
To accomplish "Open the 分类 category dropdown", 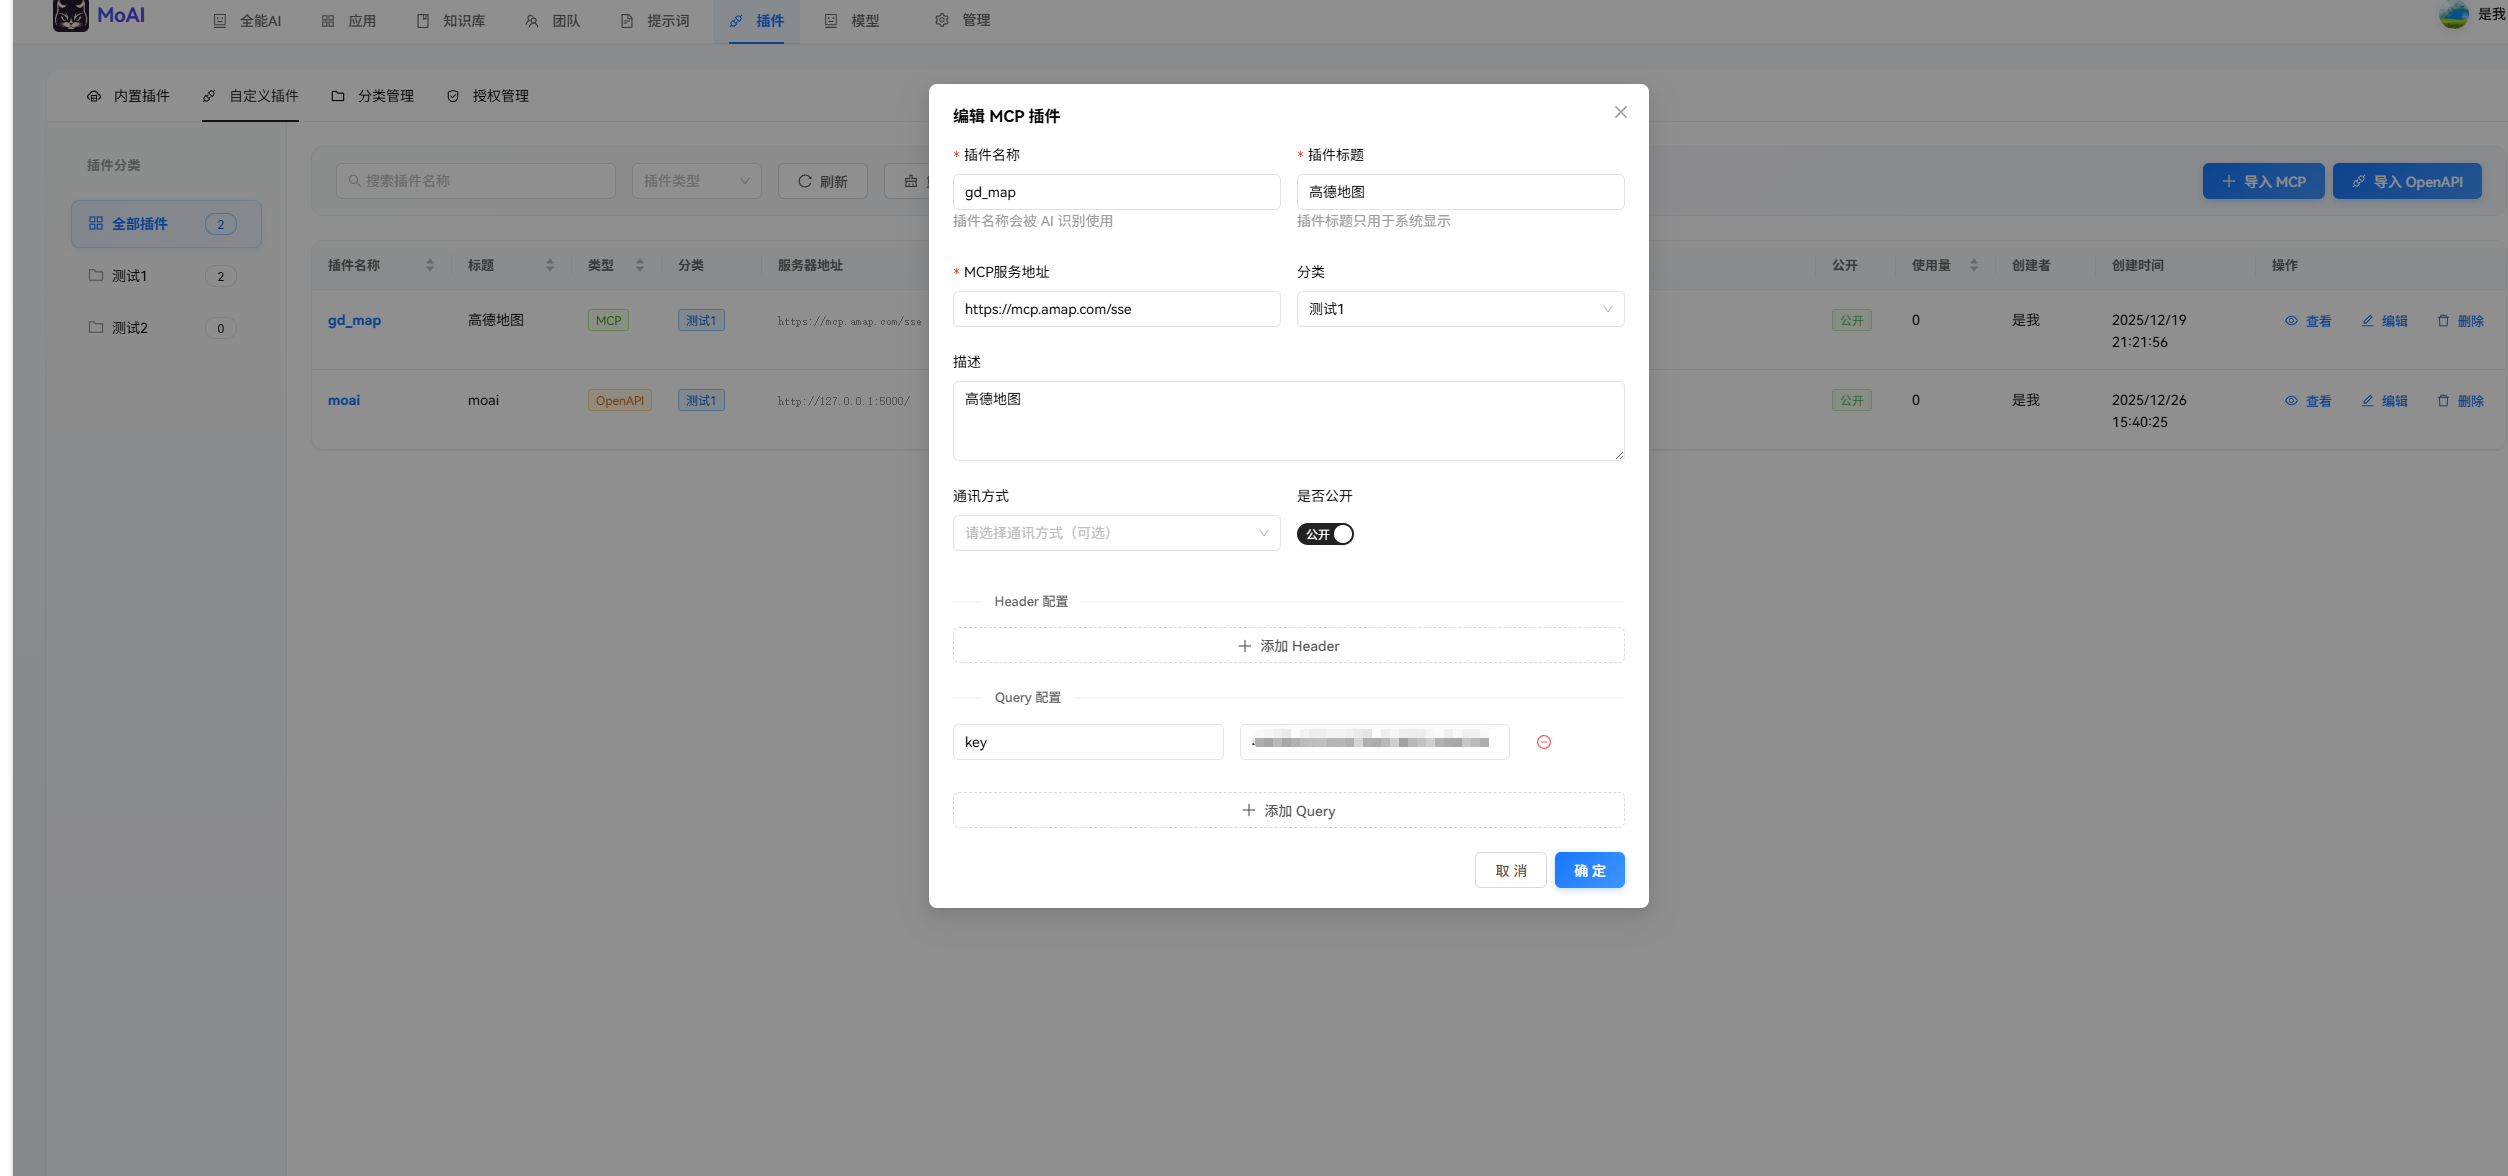I will [1460, 309].
